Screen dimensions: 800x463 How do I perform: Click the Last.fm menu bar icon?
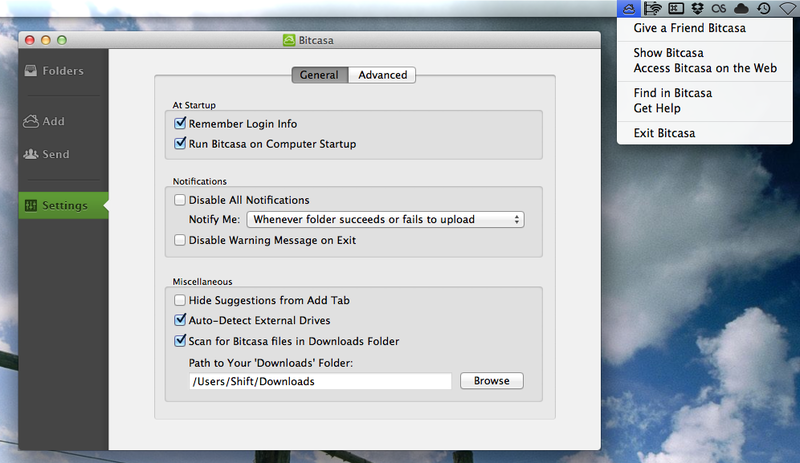[719, 8]
